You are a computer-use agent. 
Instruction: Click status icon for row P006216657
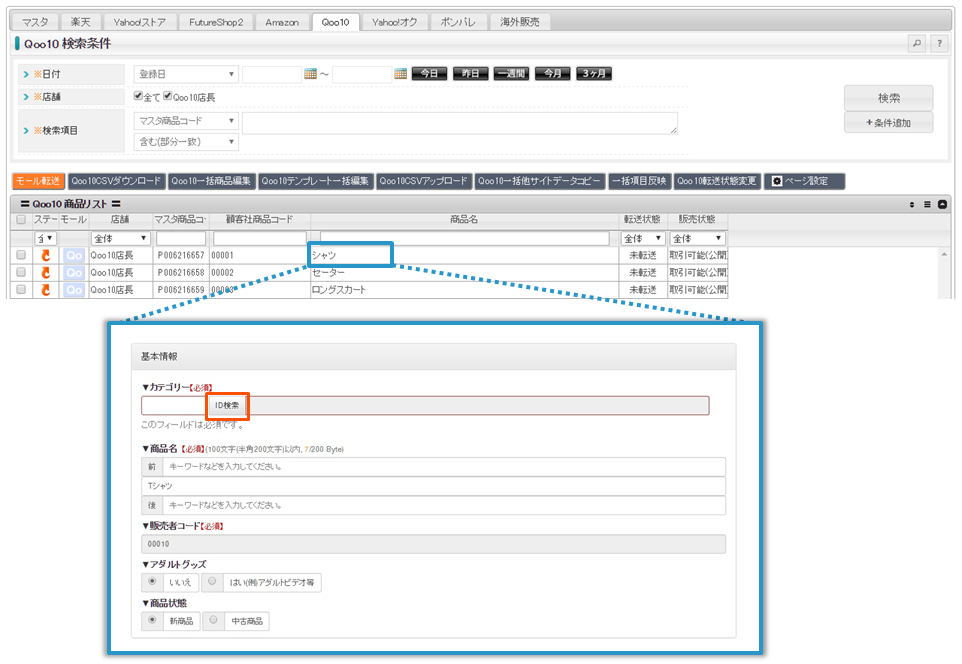coord(45,255)
